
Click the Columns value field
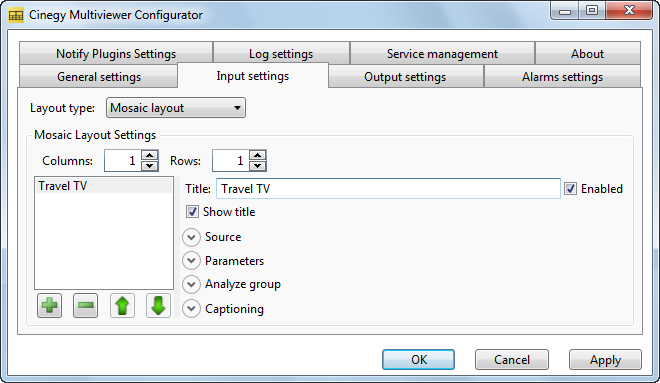point(123,161)
